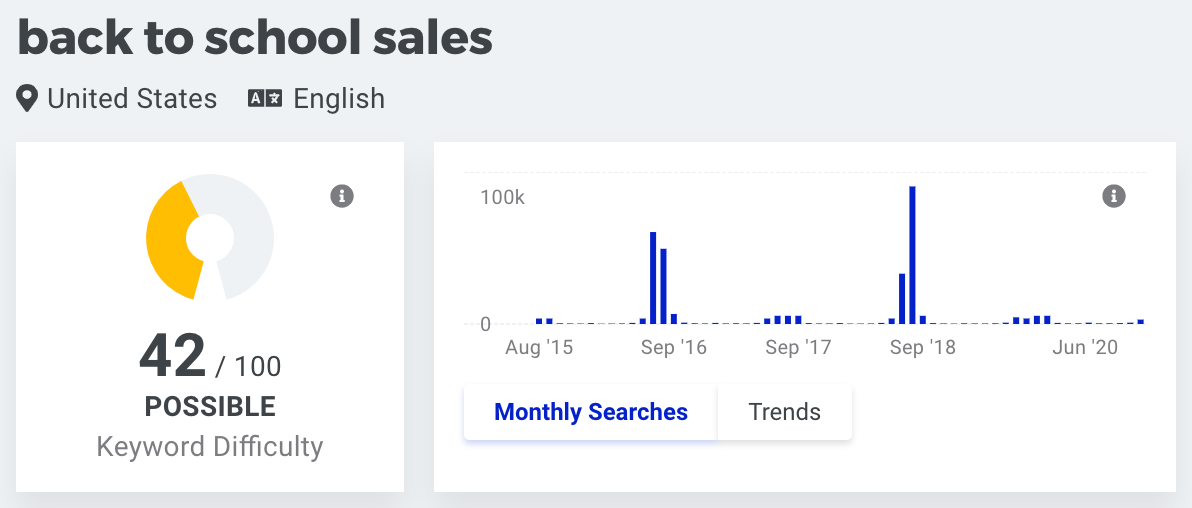Switch to the Trends tab
Screen dimensions: 1192x508
[785, 412]
